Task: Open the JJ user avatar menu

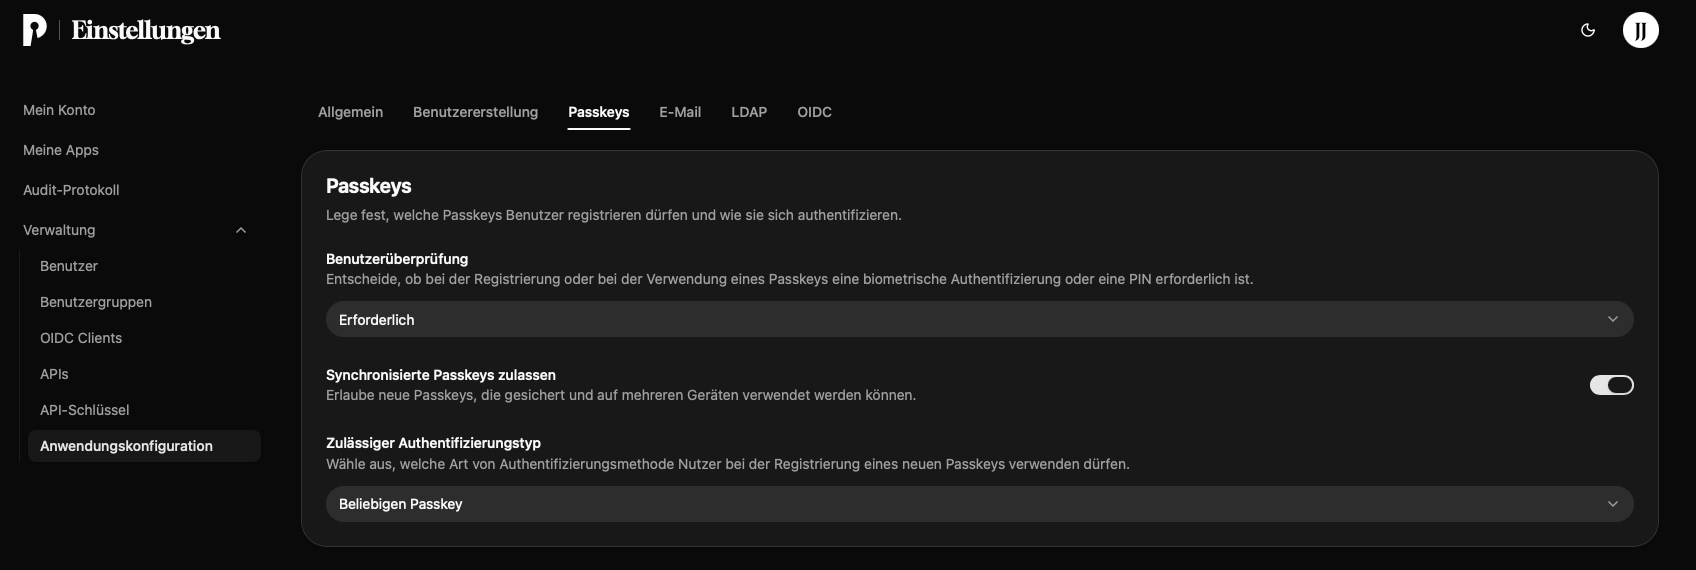Action: pos(1640,31)
